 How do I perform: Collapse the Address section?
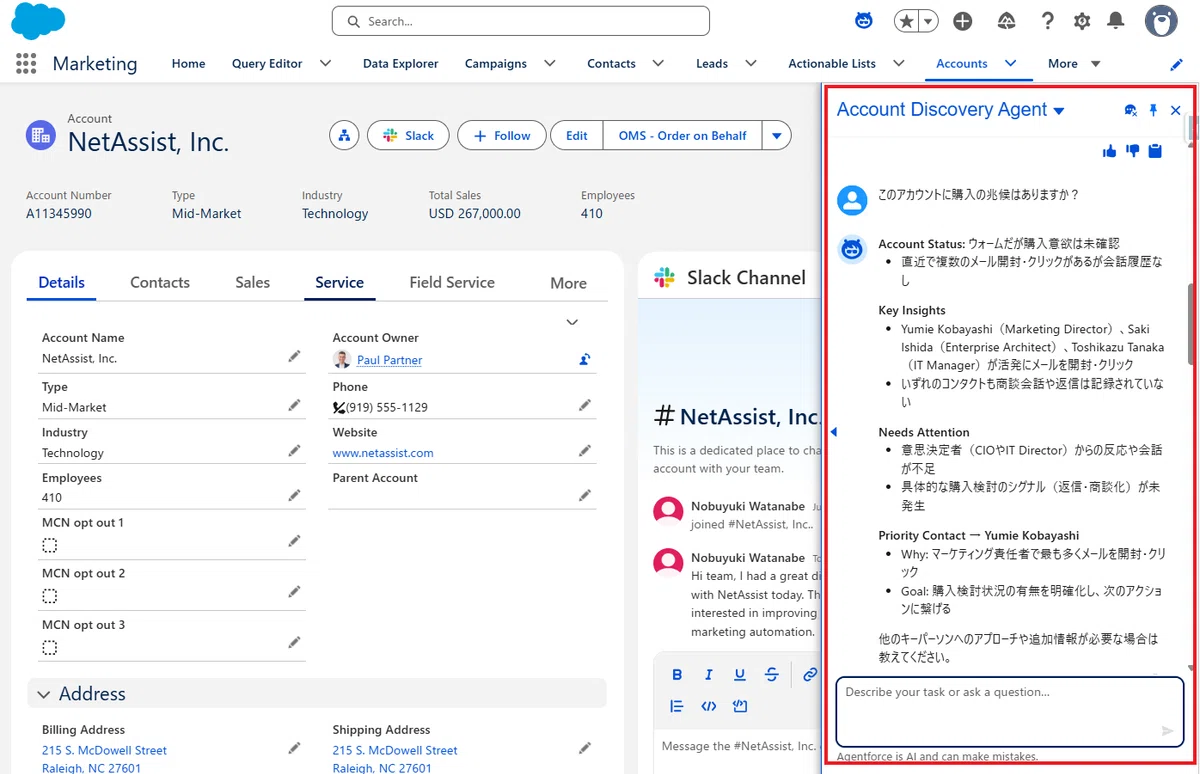click(x=44, y=694)
